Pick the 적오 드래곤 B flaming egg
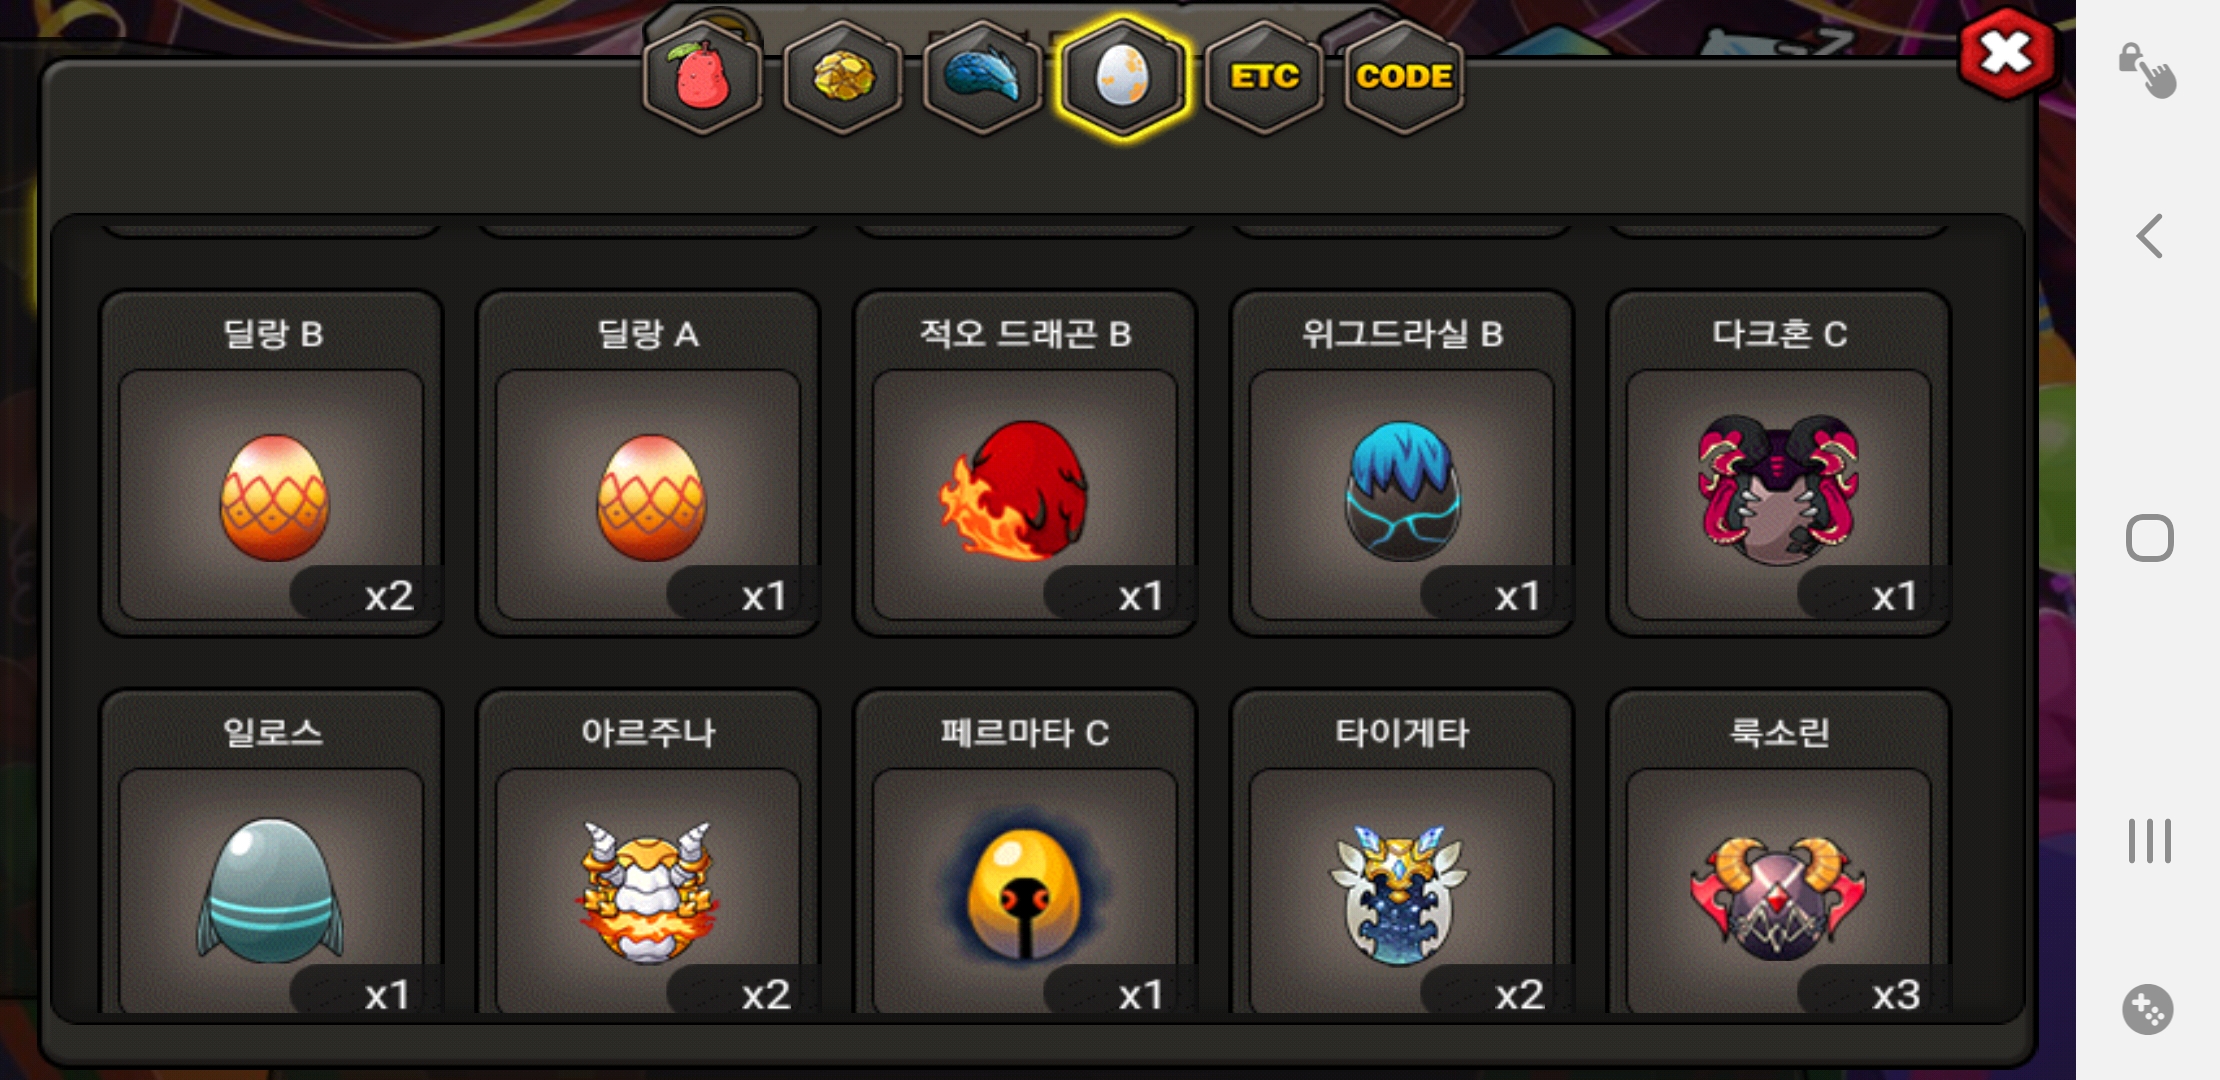 pyautogui.click(x=1025, y=464)
